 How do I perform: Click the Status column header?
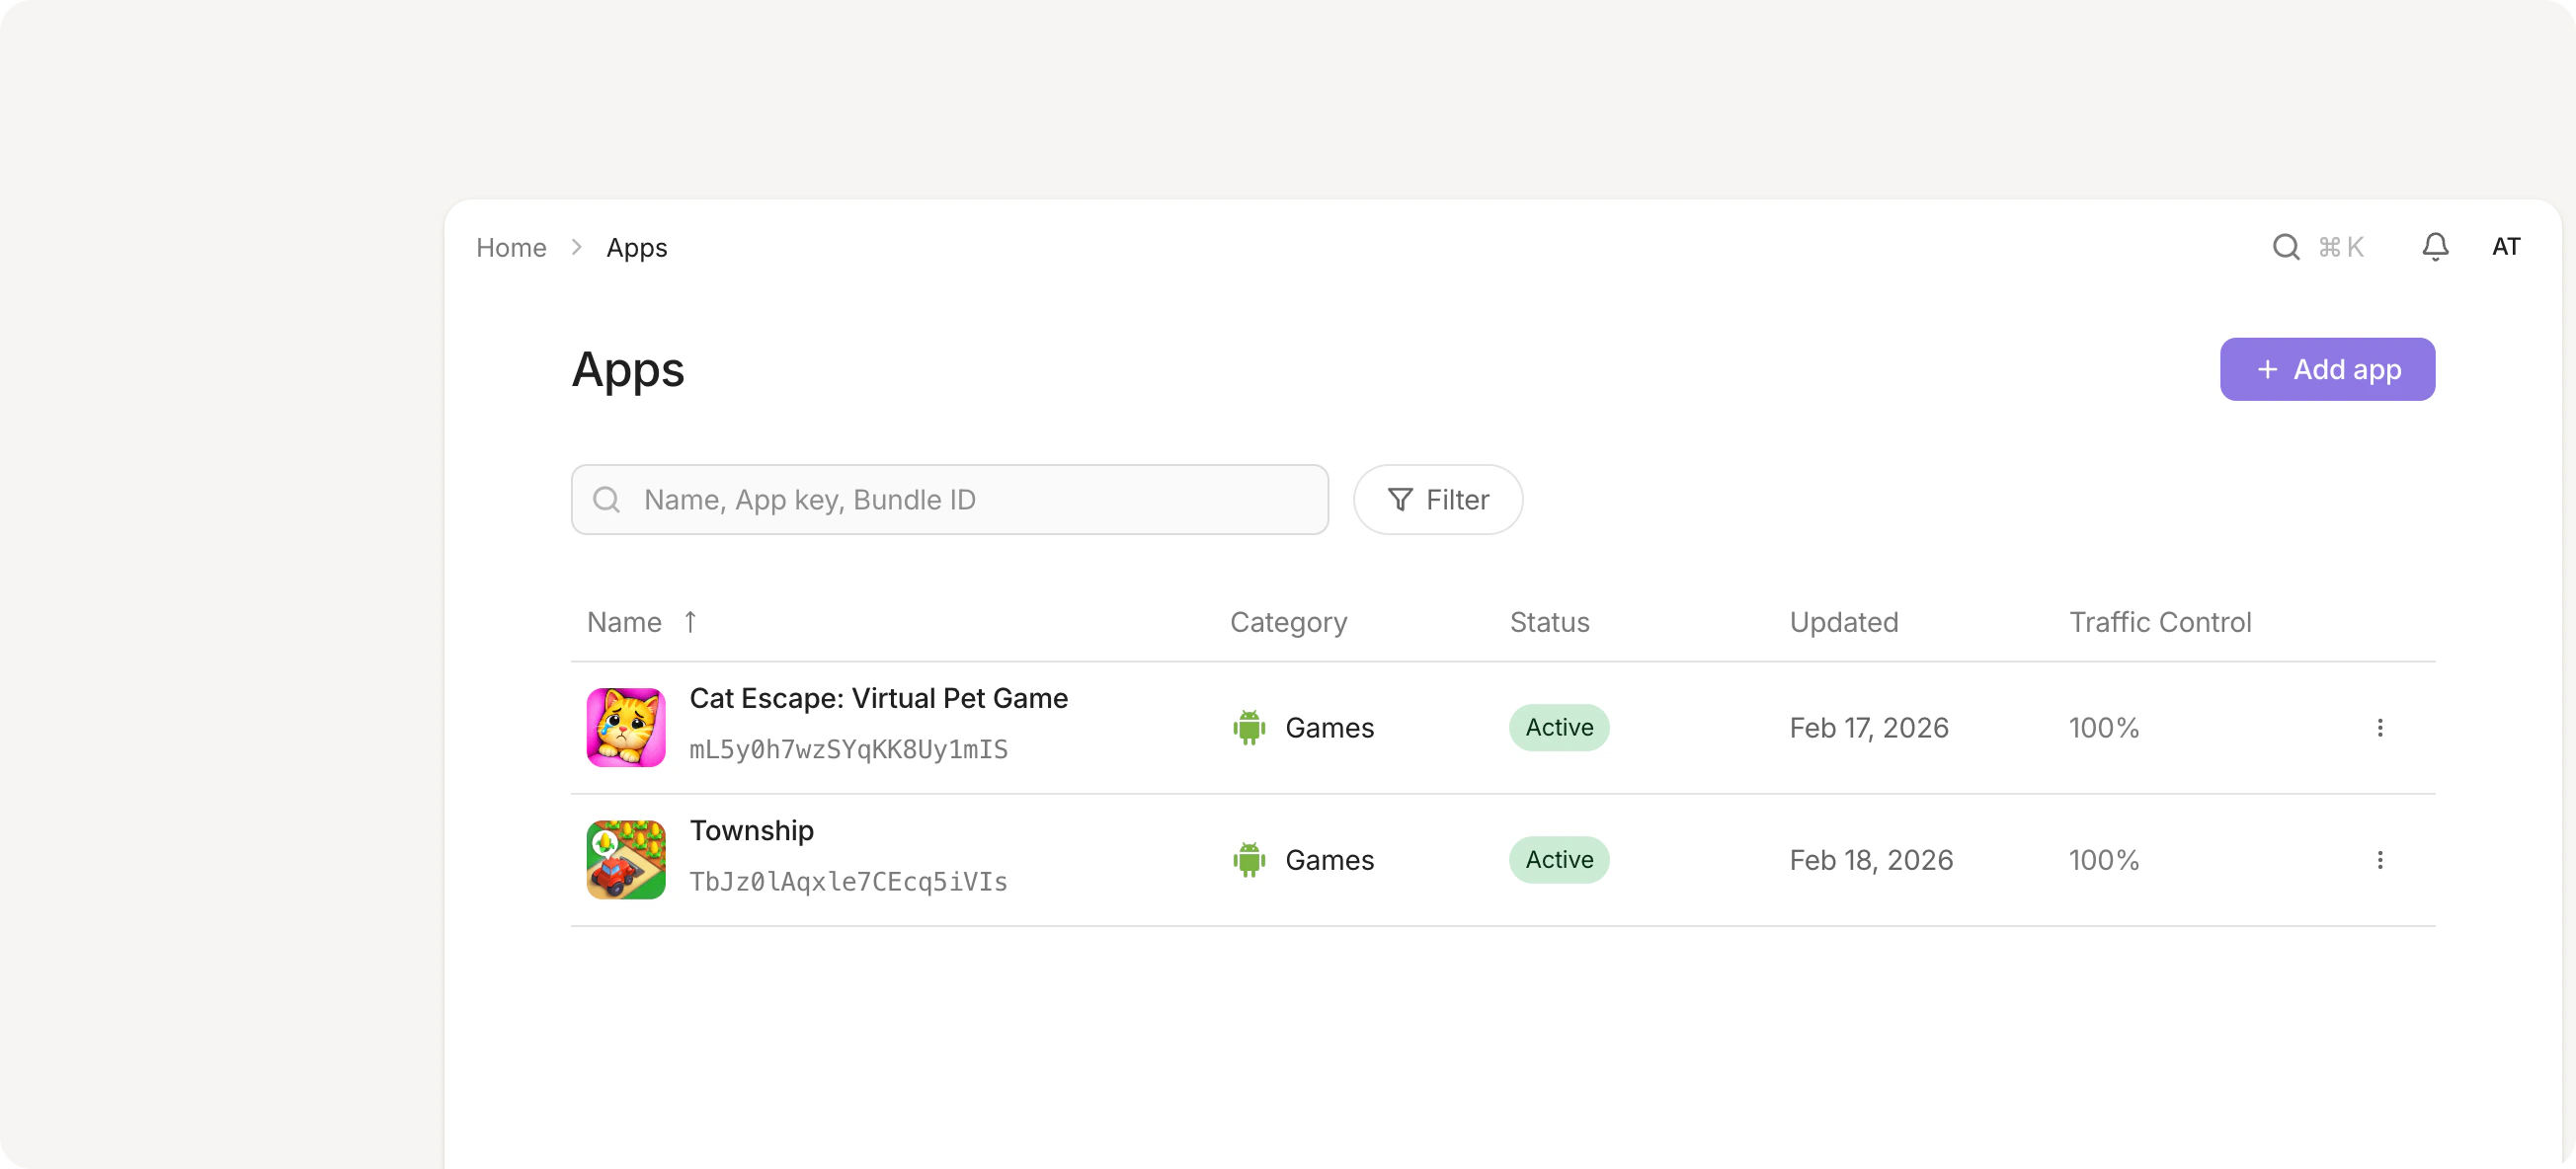click(1549, 622)
